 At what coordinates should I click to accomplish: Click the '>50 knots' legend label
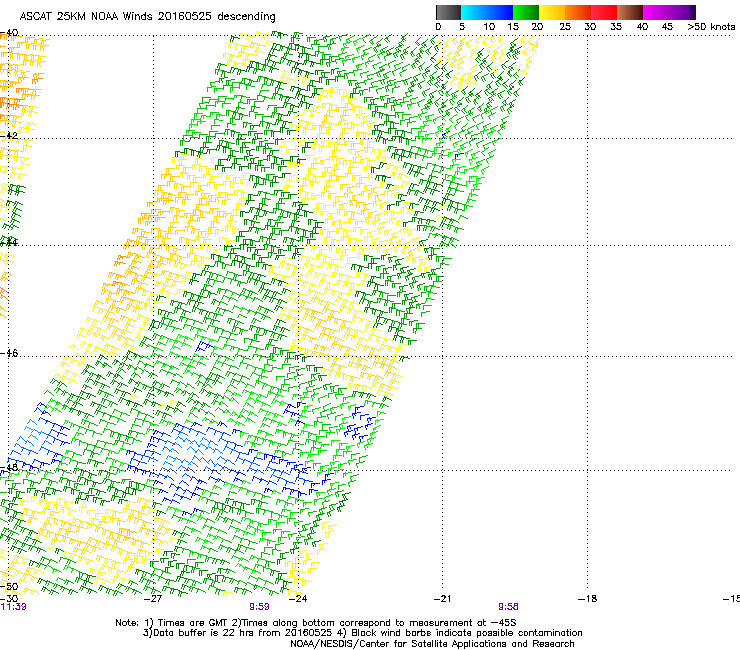click(711, 26)
